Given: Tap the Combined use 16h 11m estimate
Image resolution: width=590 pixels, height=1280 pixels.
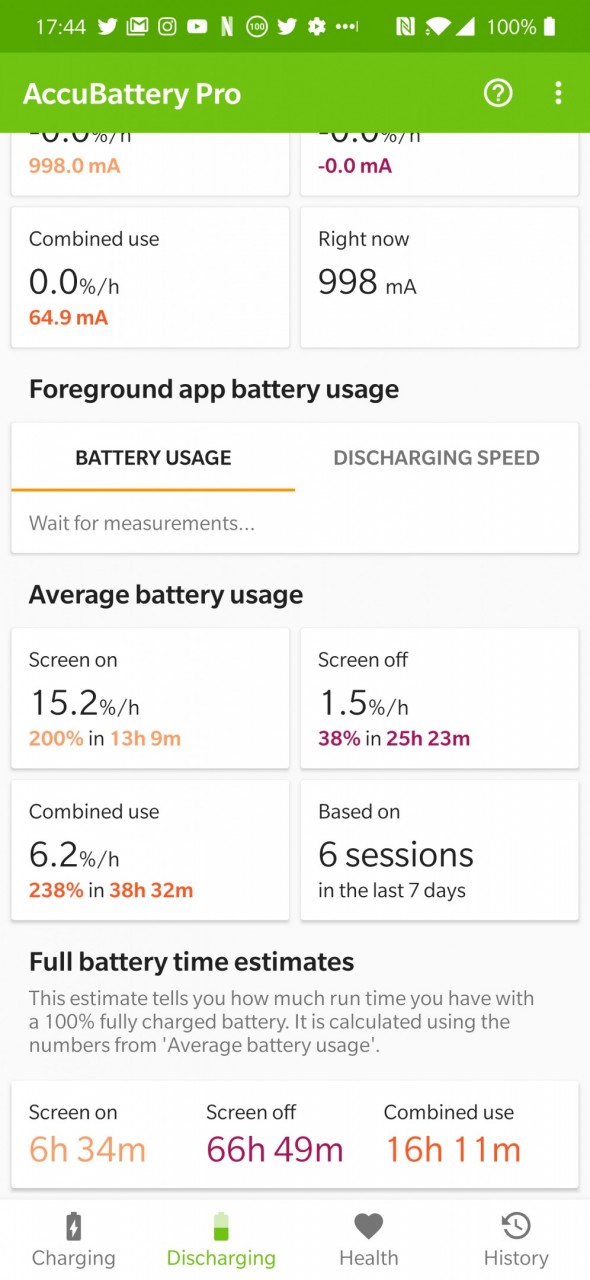Looking at the screenshot, I should tap(453, 1134).
